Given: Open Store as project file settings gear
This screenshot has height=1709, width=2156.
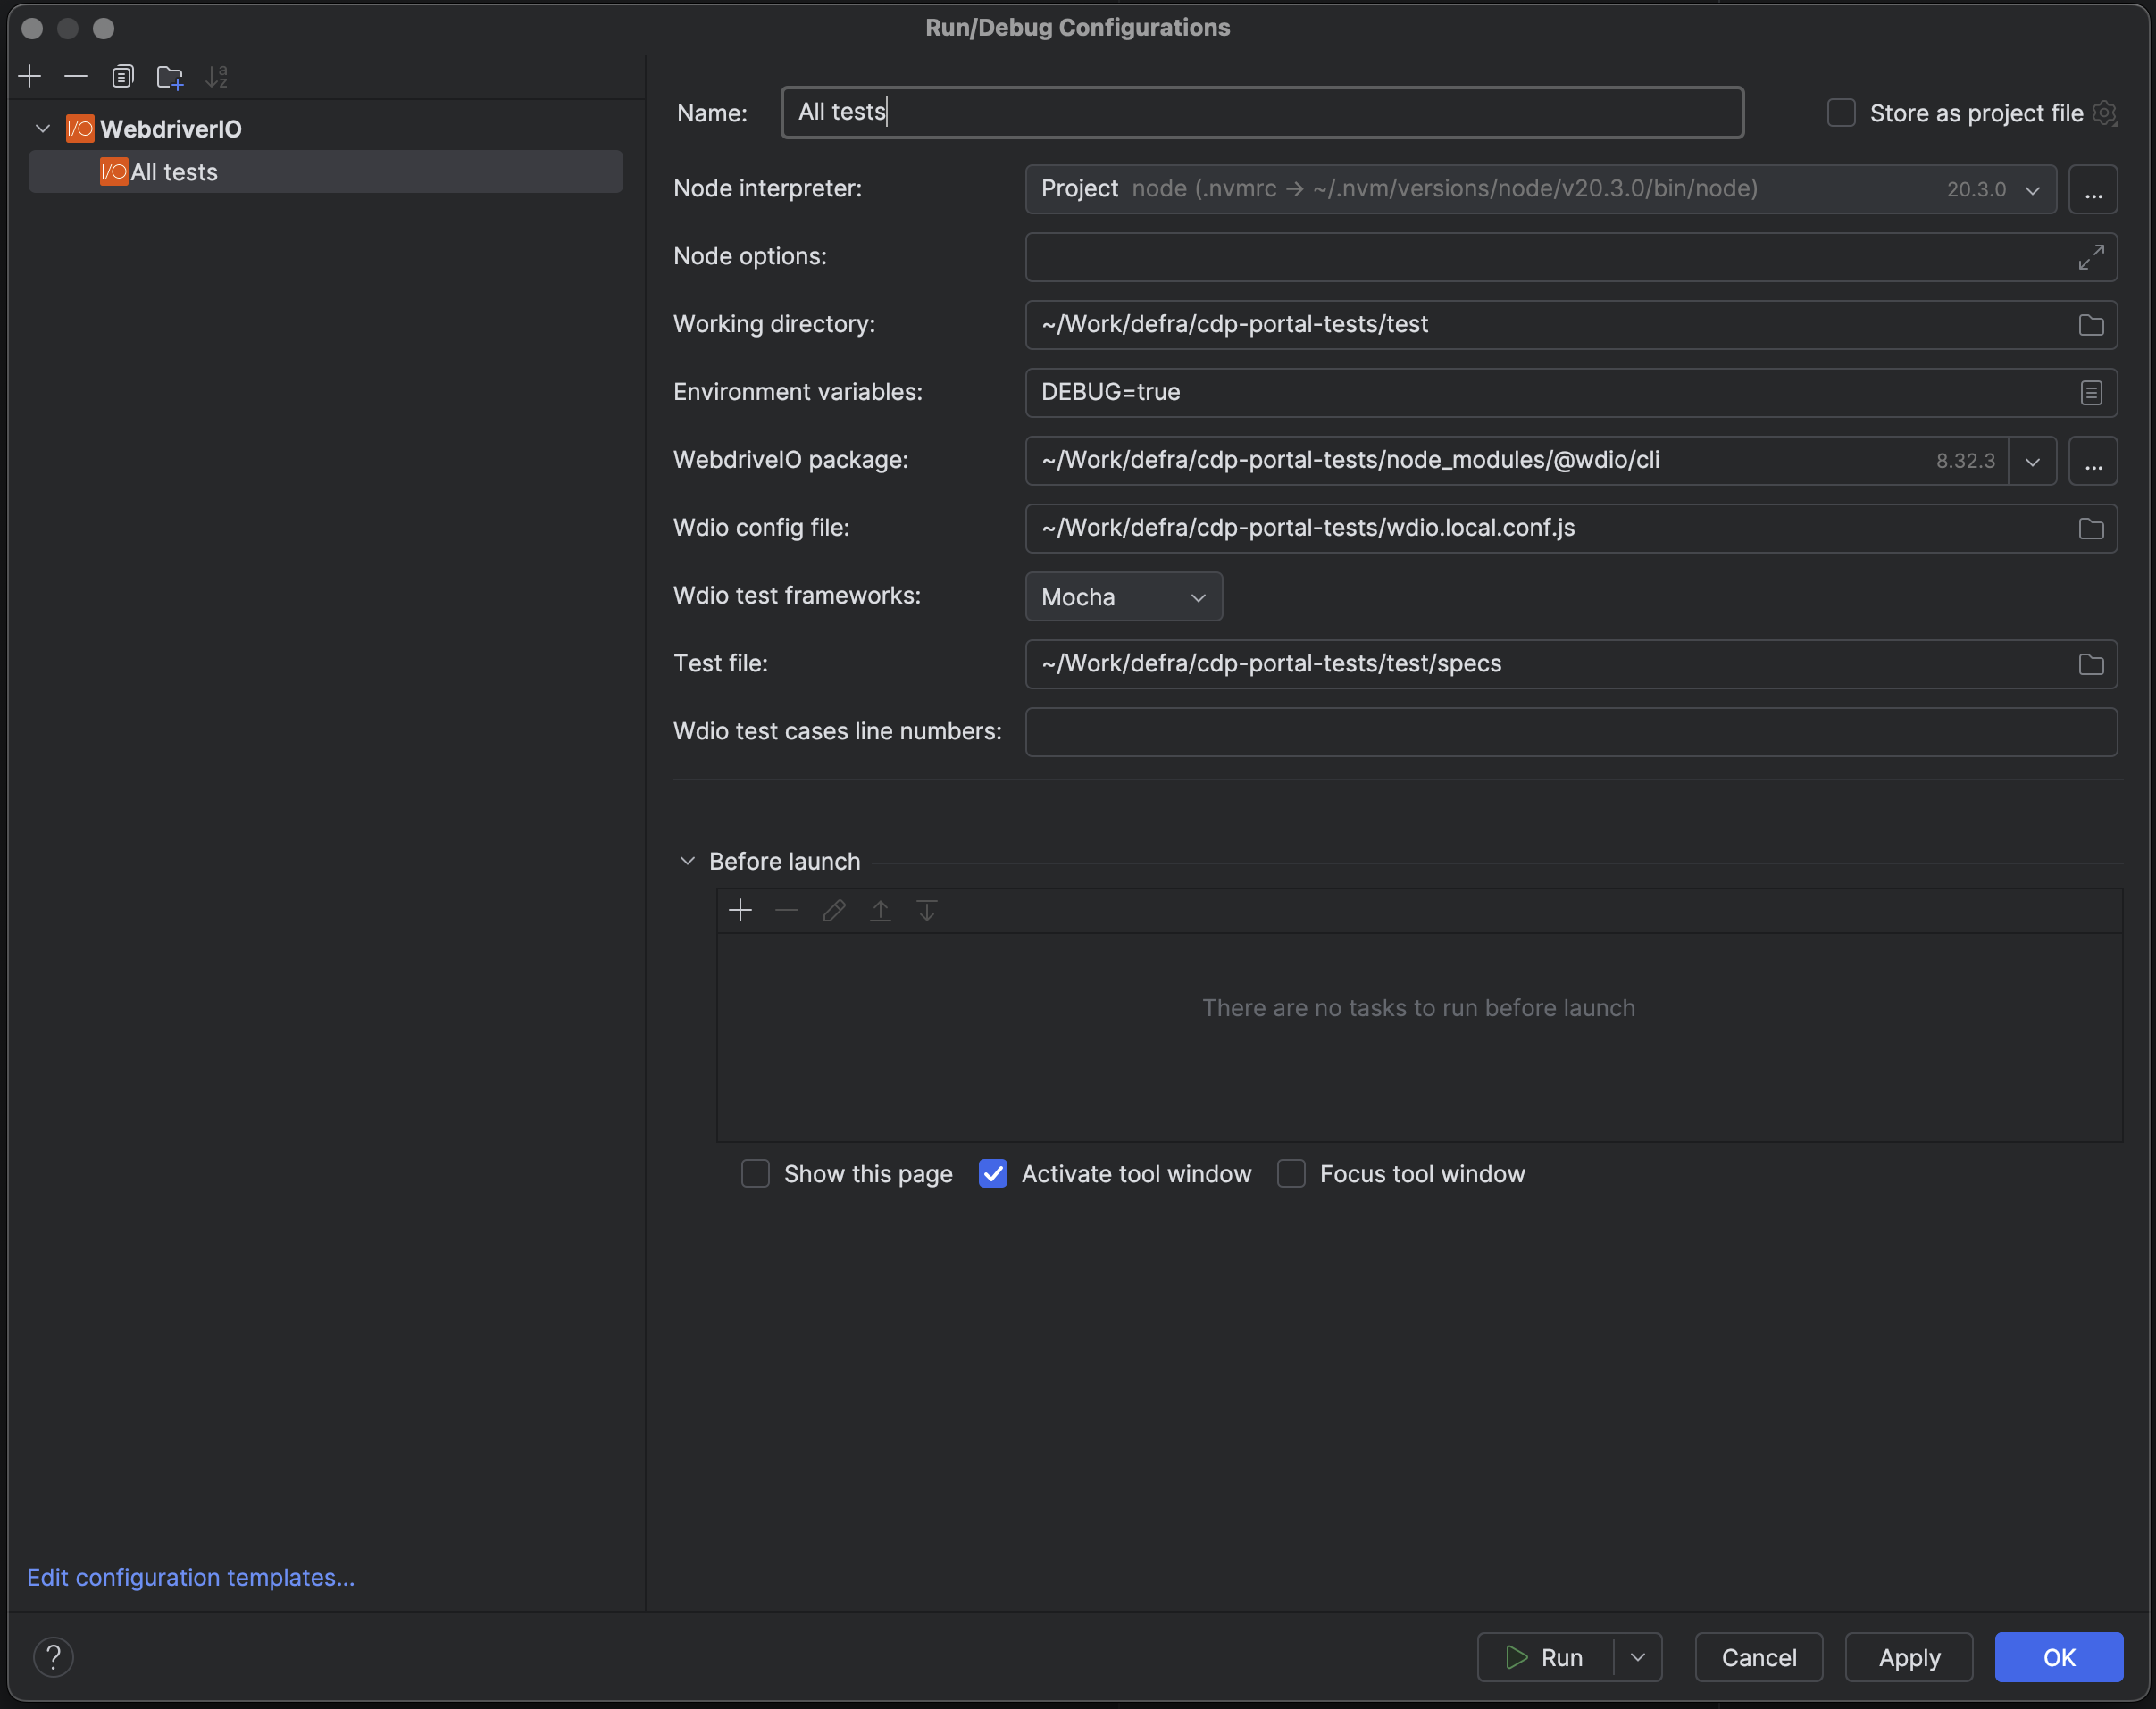Looking at the screenshot, I should click(2105, 113).
